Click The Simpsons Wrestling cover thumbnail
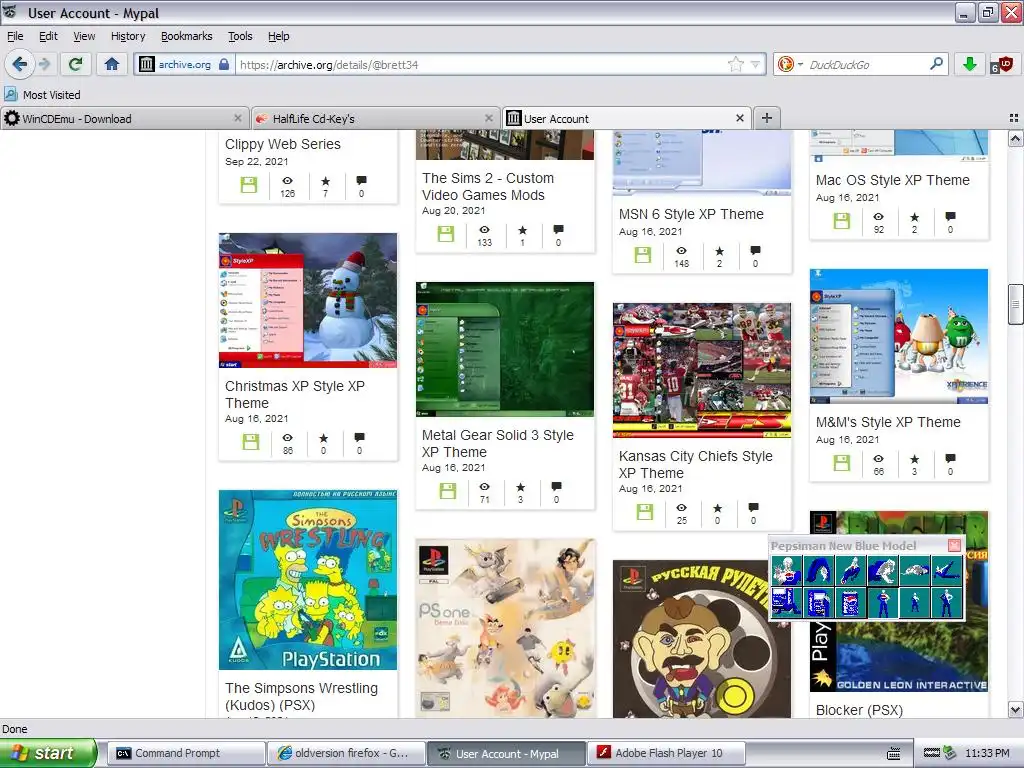Viewport: 1024px width, 768px height. pos(308,580)
